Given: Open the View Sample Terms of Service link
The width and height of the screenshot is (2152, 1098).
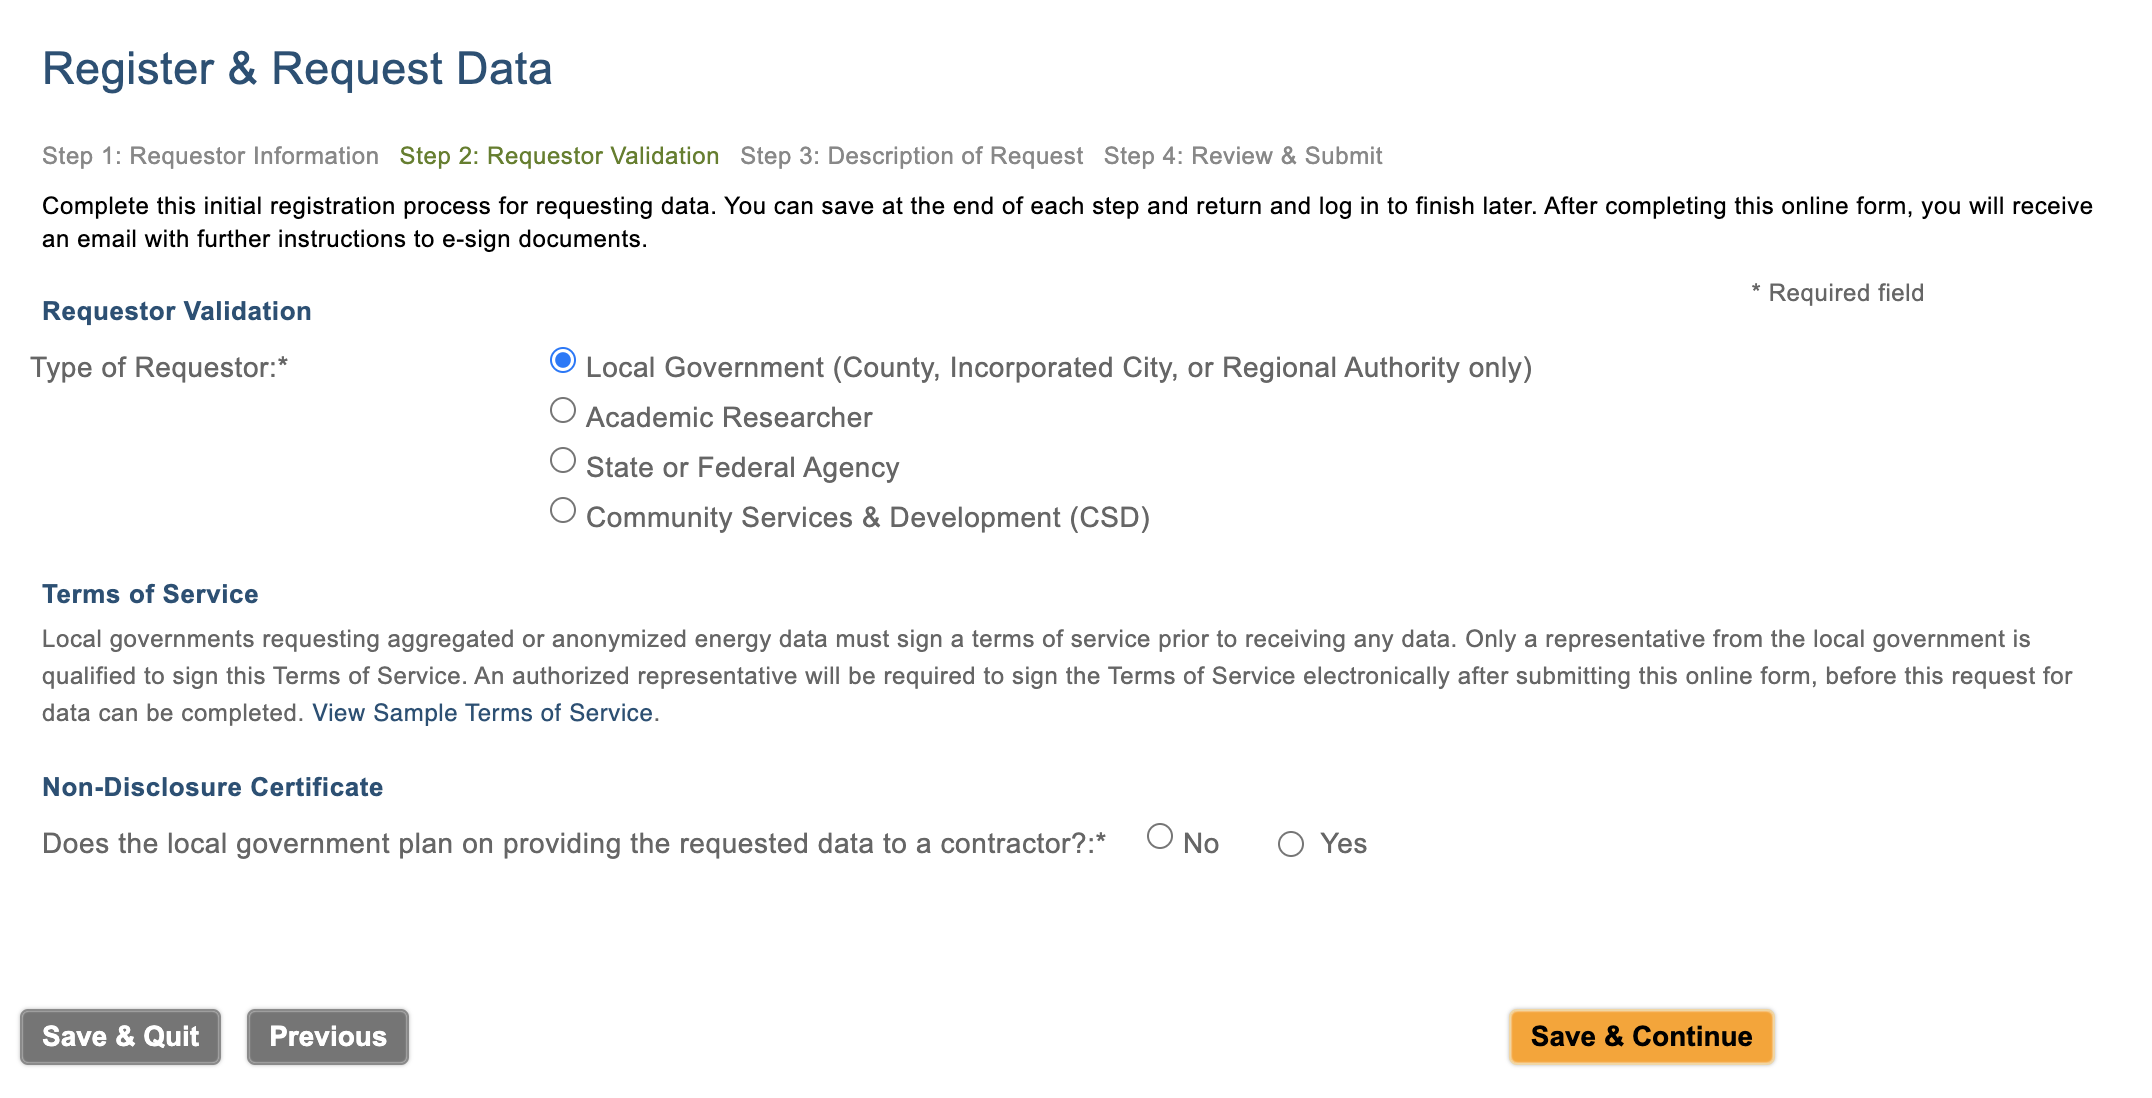Looking at the screenshot, I should pyautogui.click(x=483, y=713).
